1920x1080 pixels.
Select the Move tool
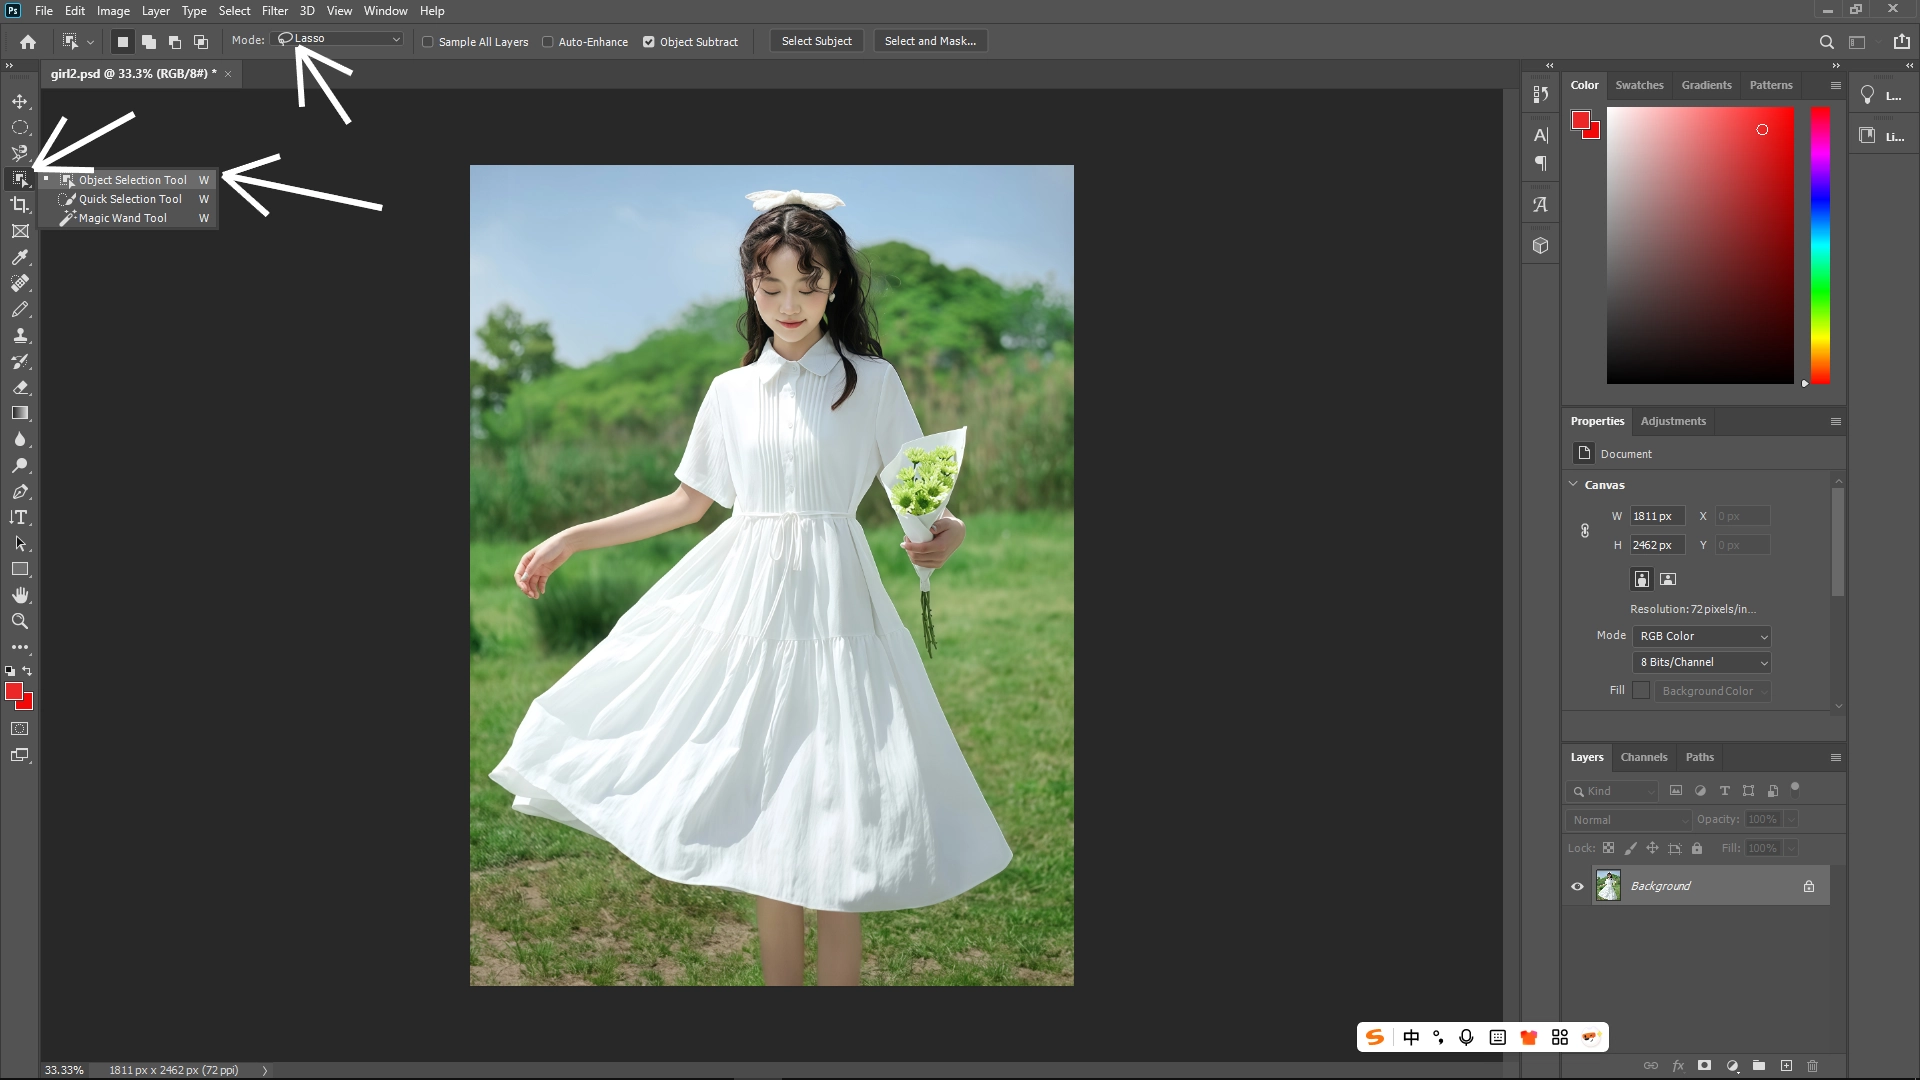(20, 101)
